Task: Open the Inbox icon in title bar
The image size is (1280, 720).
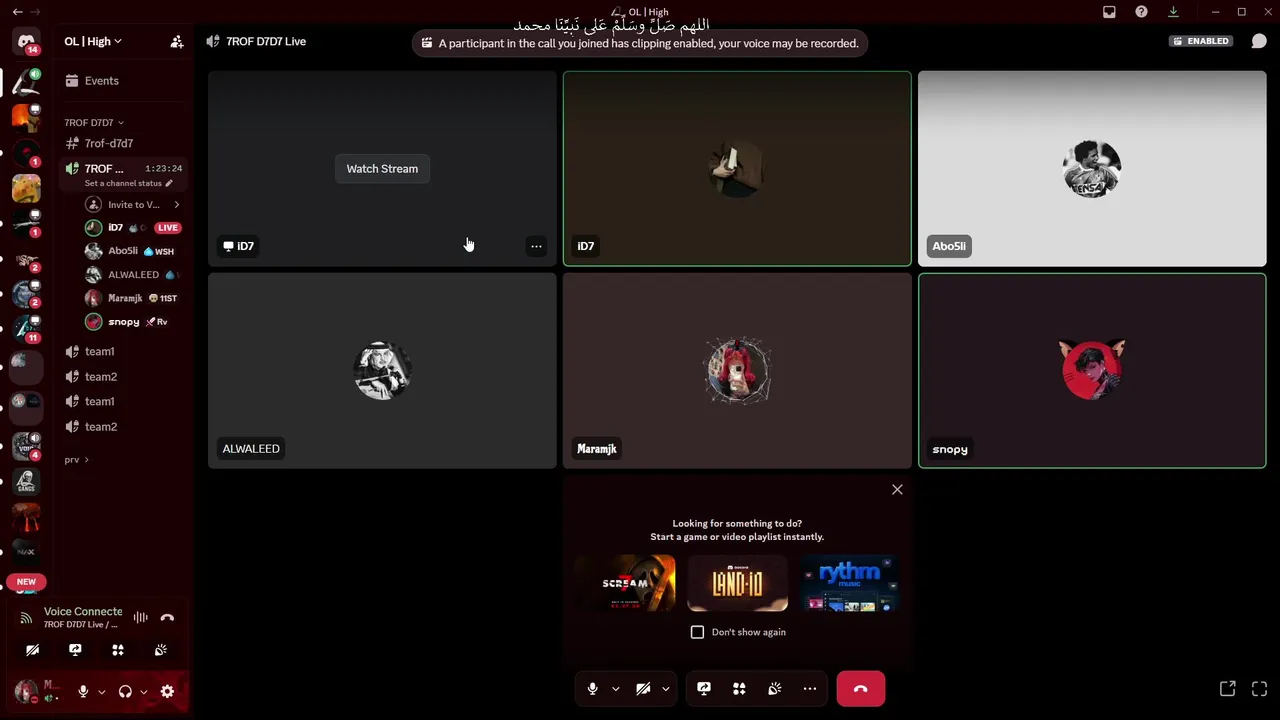Action: point(1109,12)
